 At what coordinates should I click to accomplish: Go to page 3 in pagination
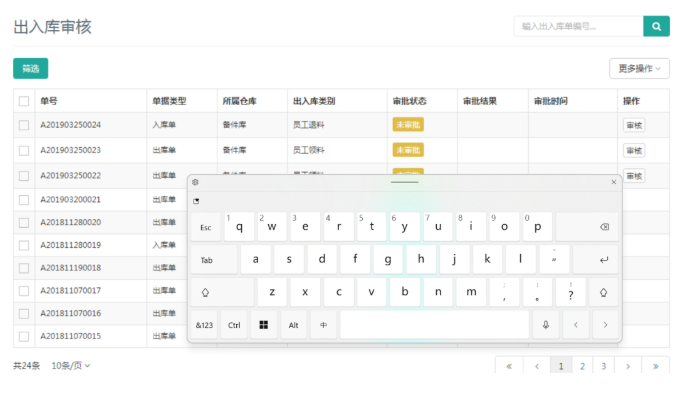[x=603, y=366]
